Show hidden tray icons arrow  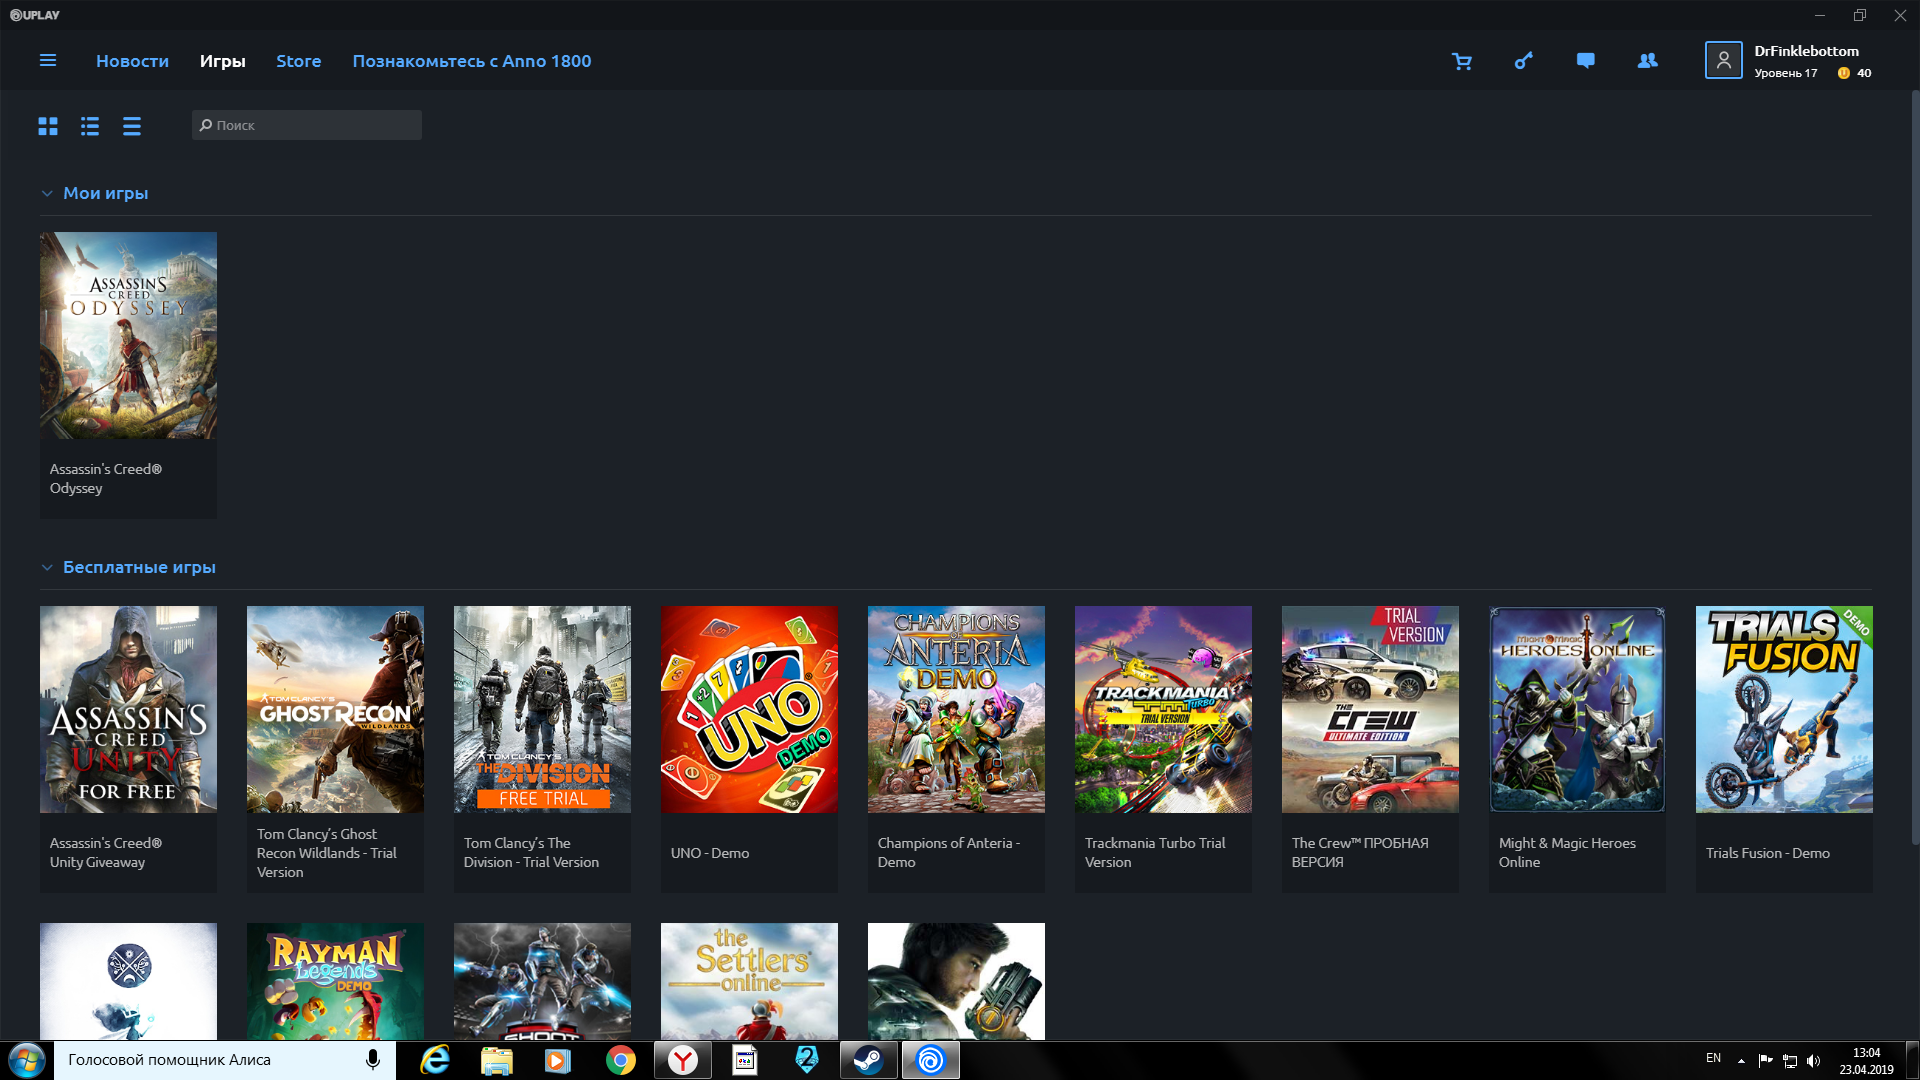[x=1741, y=1061]
